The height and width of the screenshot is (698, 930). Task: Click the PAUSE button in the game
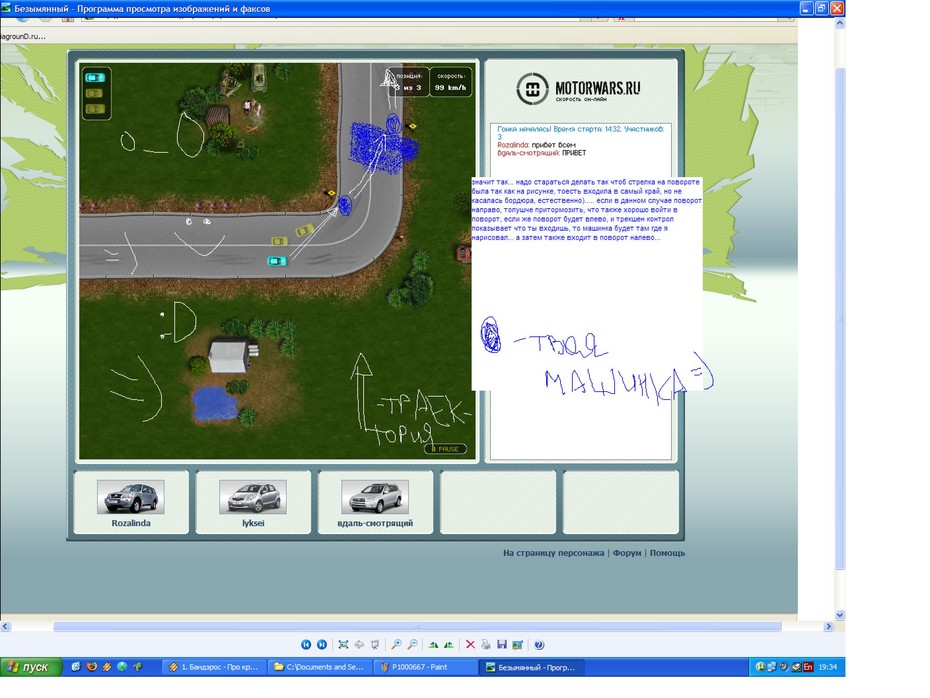(x=446, y=449)
